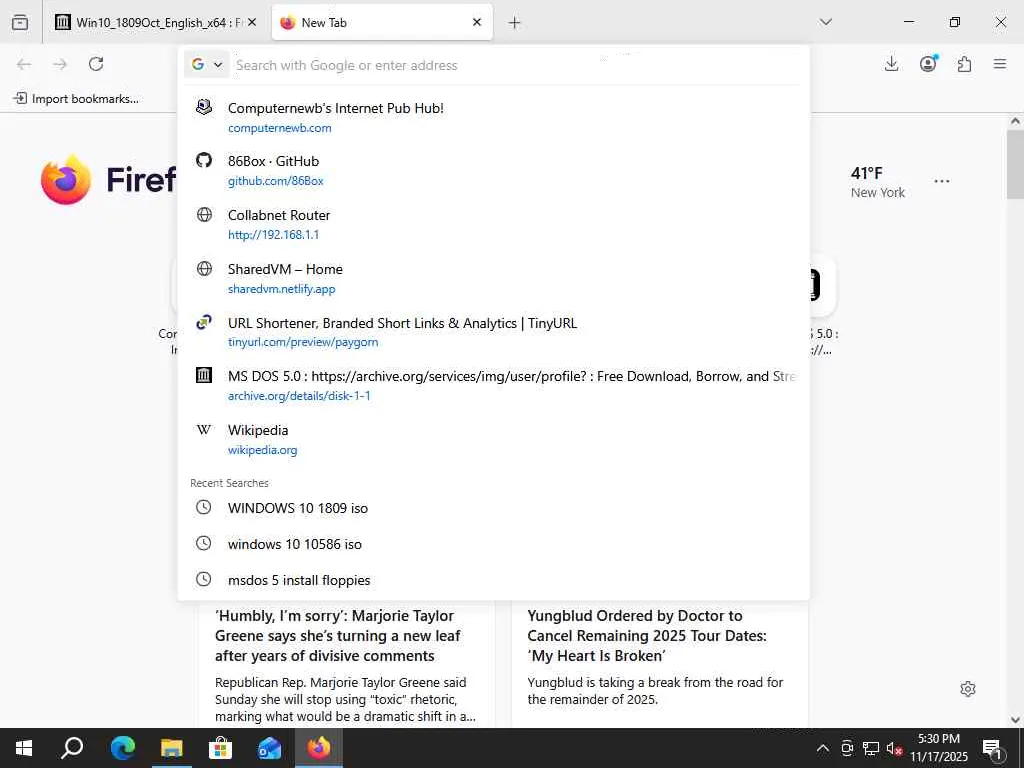Image resolution: width=1024 pixels, height=768 pixels.
Task: Click the TinyURL favicon icon
Action: (204, 322)
